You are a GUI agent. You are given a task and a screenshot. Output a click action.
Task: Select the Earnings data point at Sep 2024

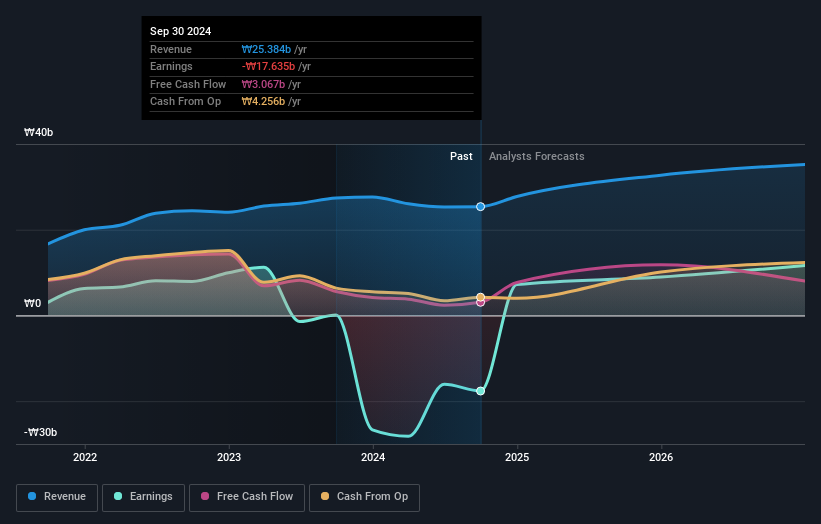pyautogui.click(x=480, y=391)
